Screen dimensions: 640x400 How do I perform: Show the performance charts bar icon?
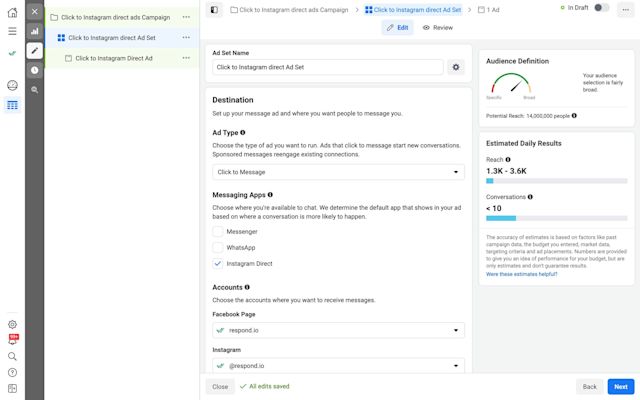(x=35, y=31)
